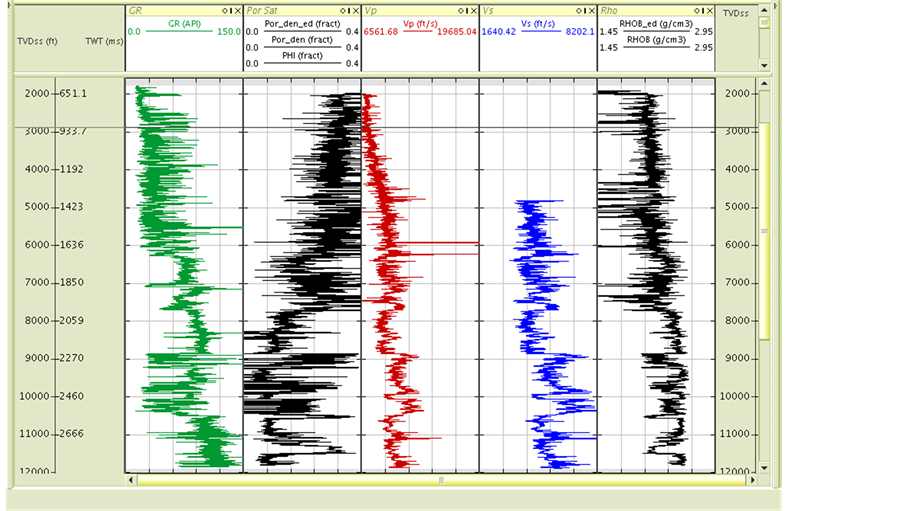903x511 pixels.
Task: Click the bar icon in the Vs track header
Action: [x=583, y=10]
